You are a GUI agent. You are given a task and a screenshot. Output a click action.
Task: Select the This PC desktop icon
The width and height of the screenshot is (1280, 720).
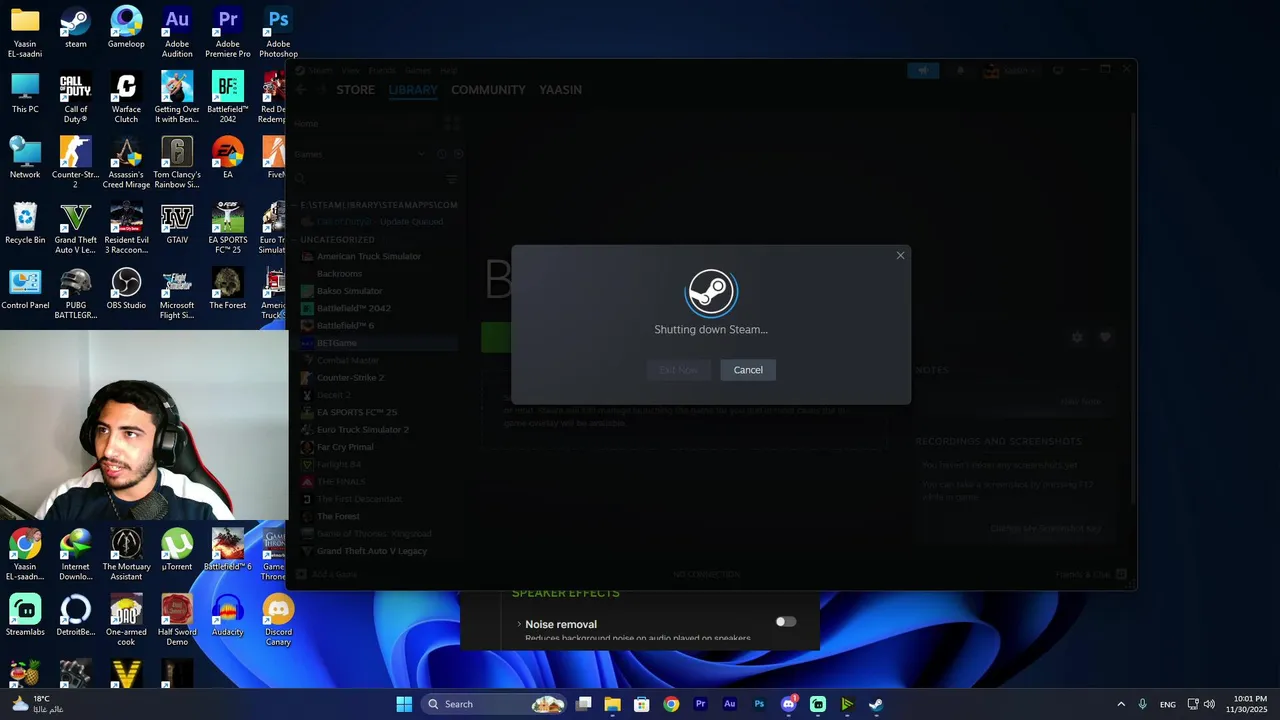[25, 93]
